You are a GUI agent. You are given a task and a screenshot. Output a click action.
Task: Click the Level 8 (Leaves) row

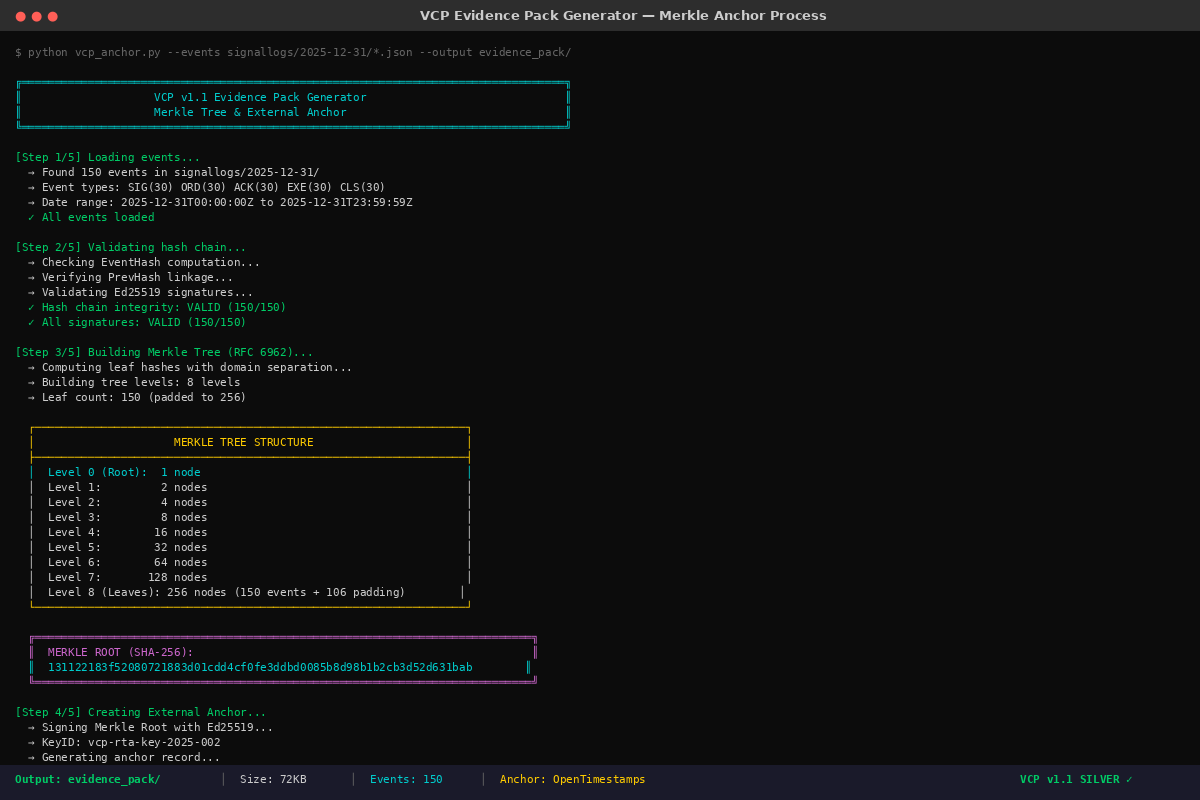226,592
